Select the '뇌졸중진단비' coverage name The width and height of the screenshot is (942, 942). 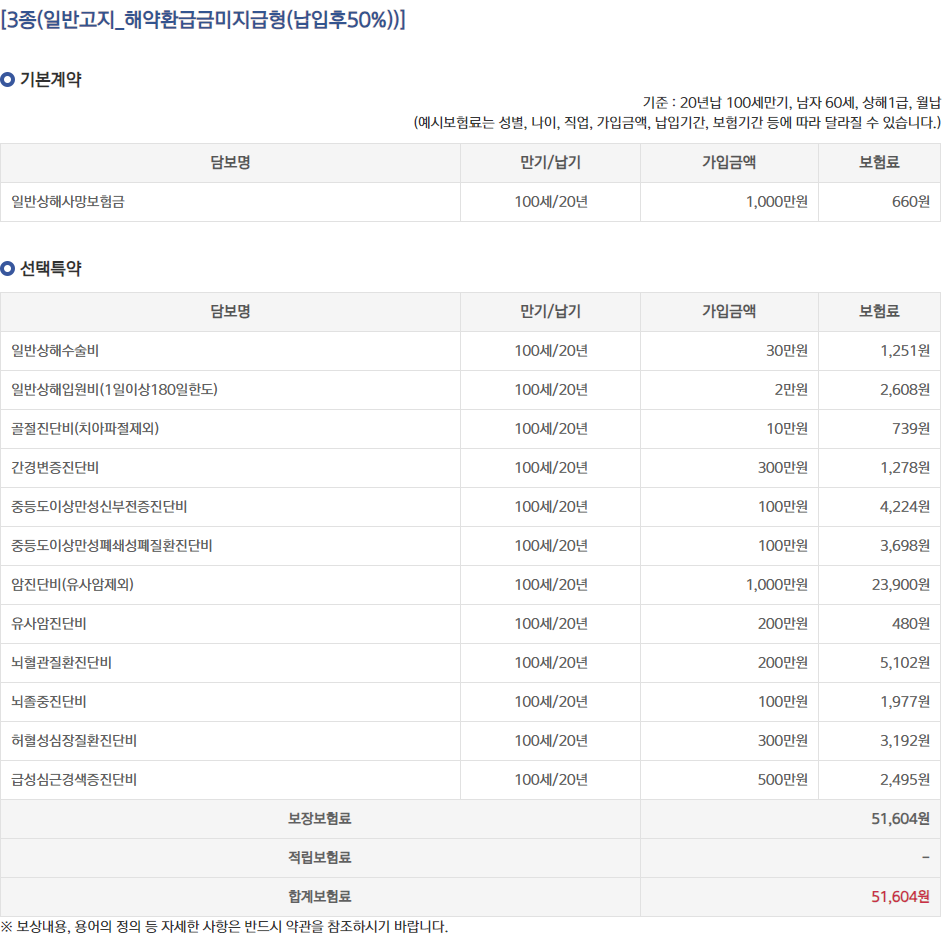[49, 702]
